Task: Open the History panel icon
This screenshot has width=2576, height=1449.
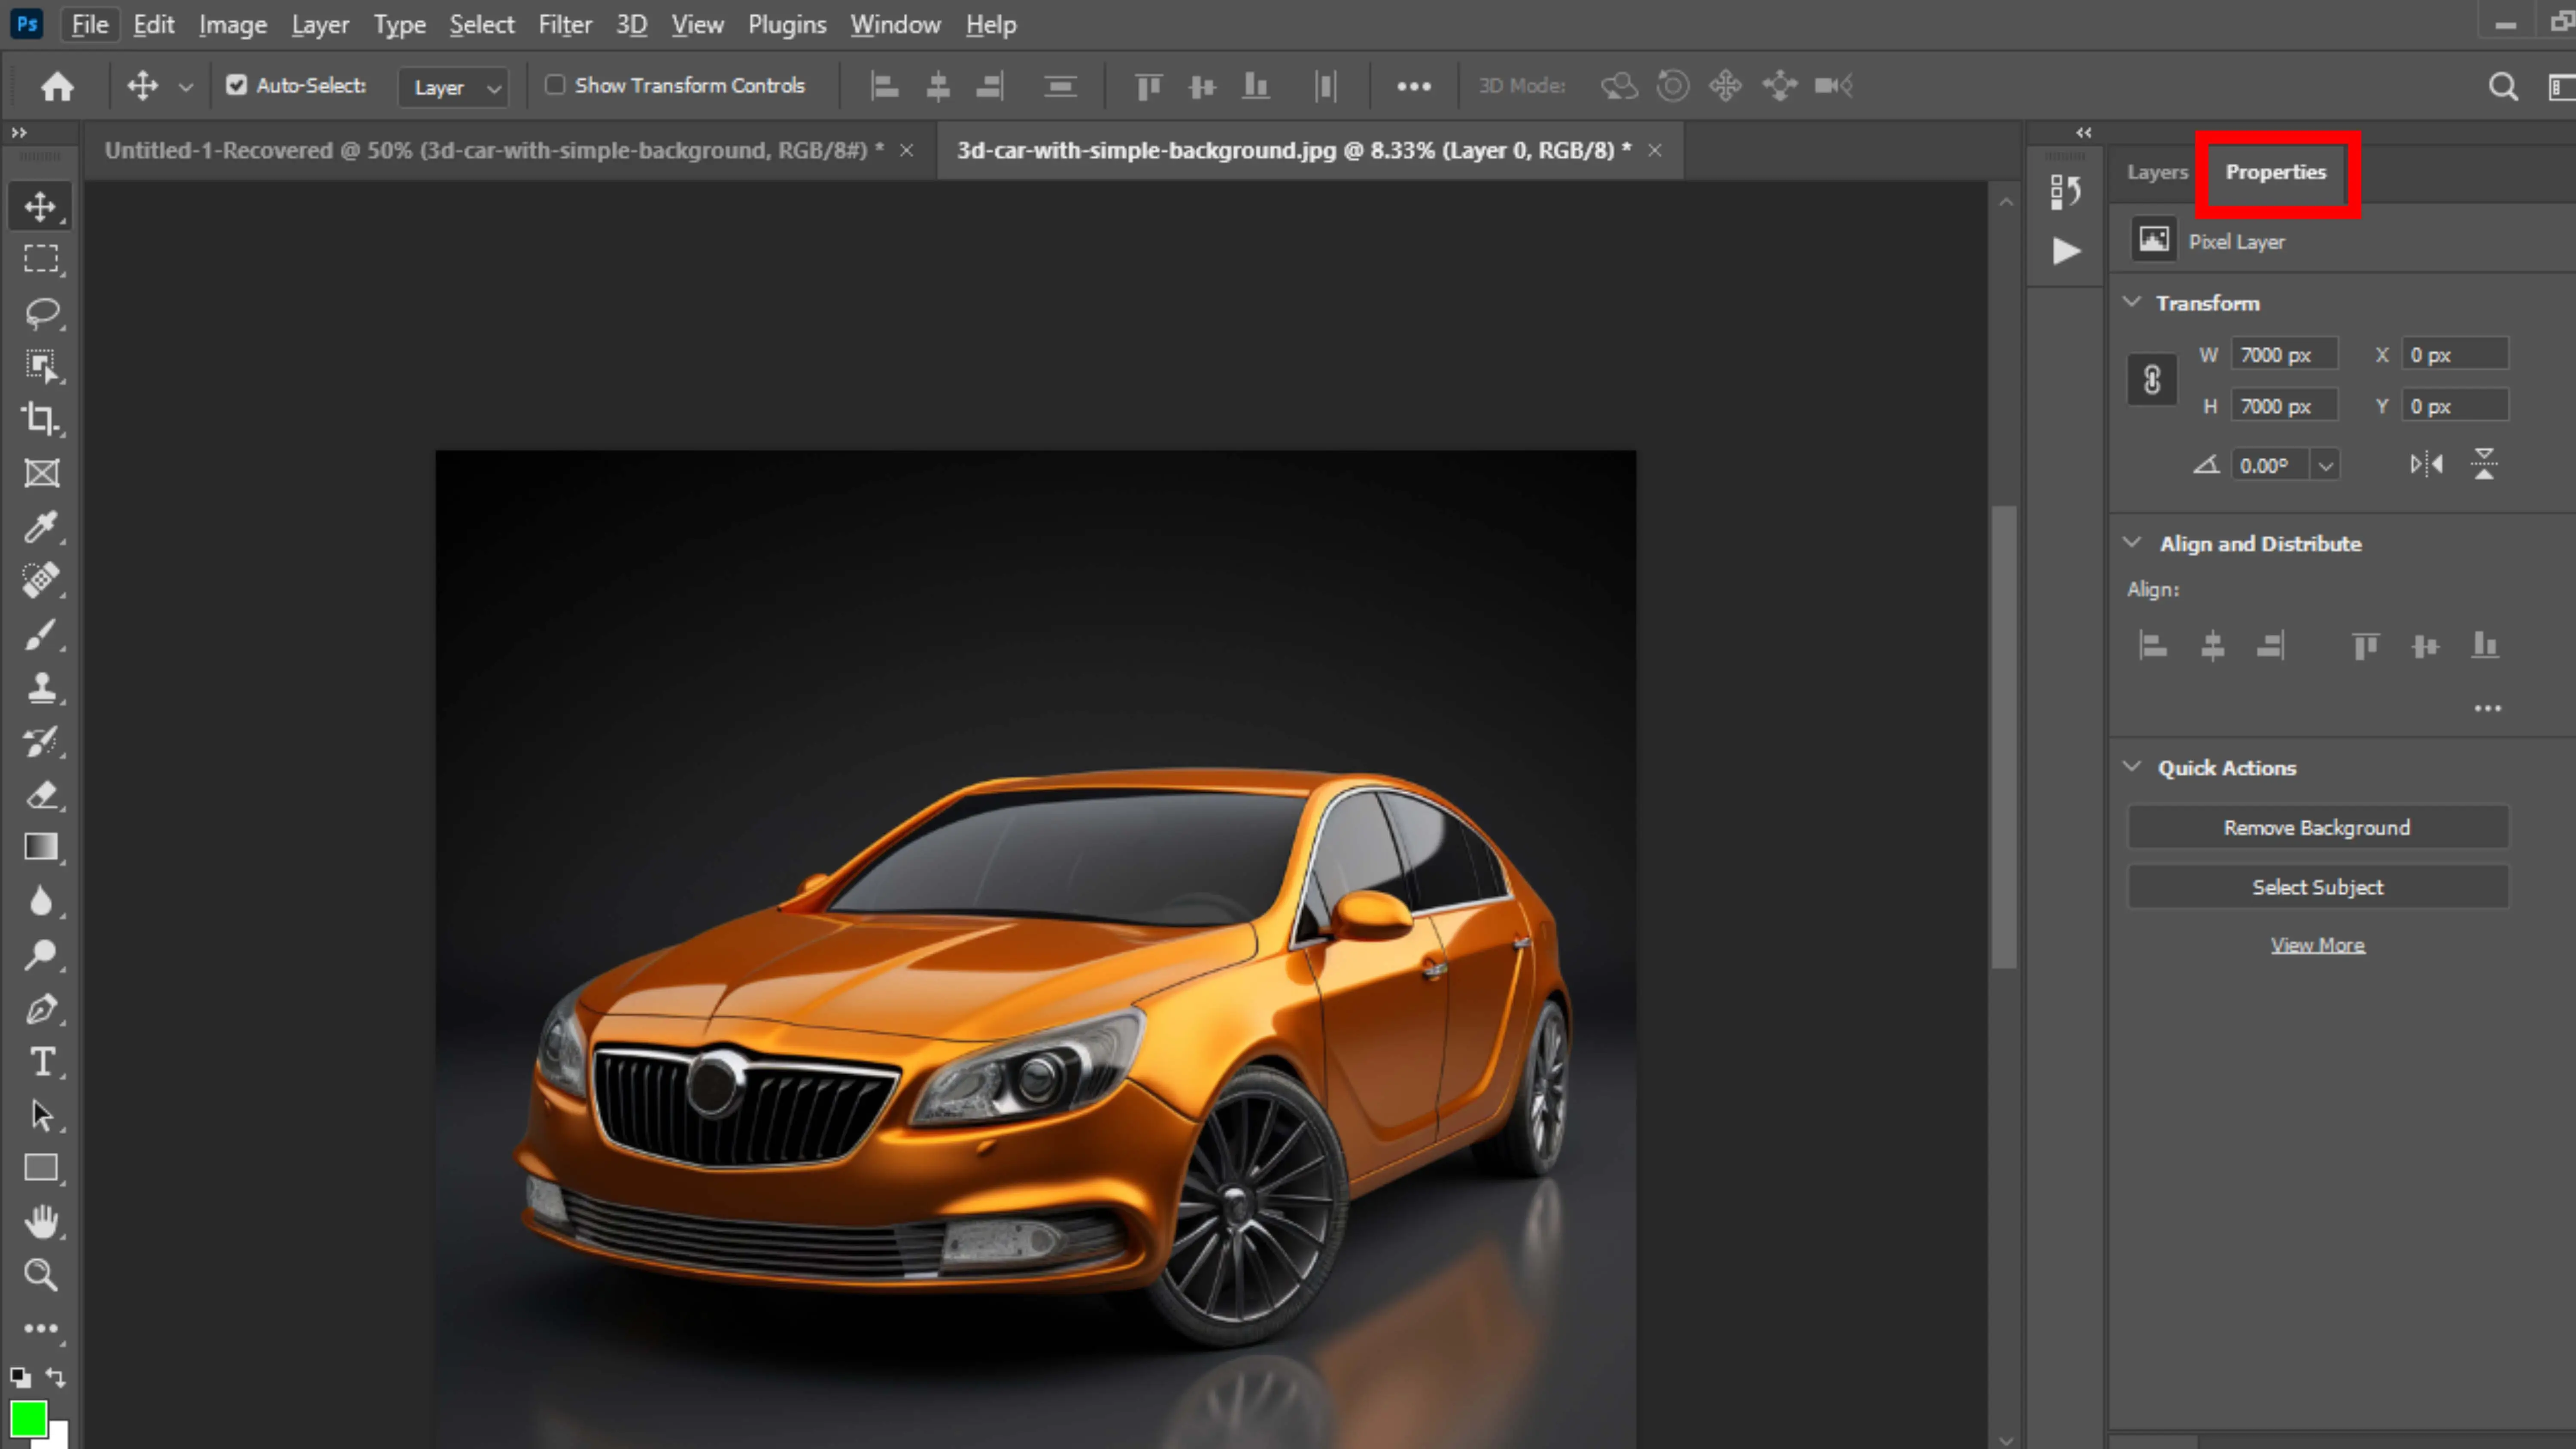Action: point(2065,191)
